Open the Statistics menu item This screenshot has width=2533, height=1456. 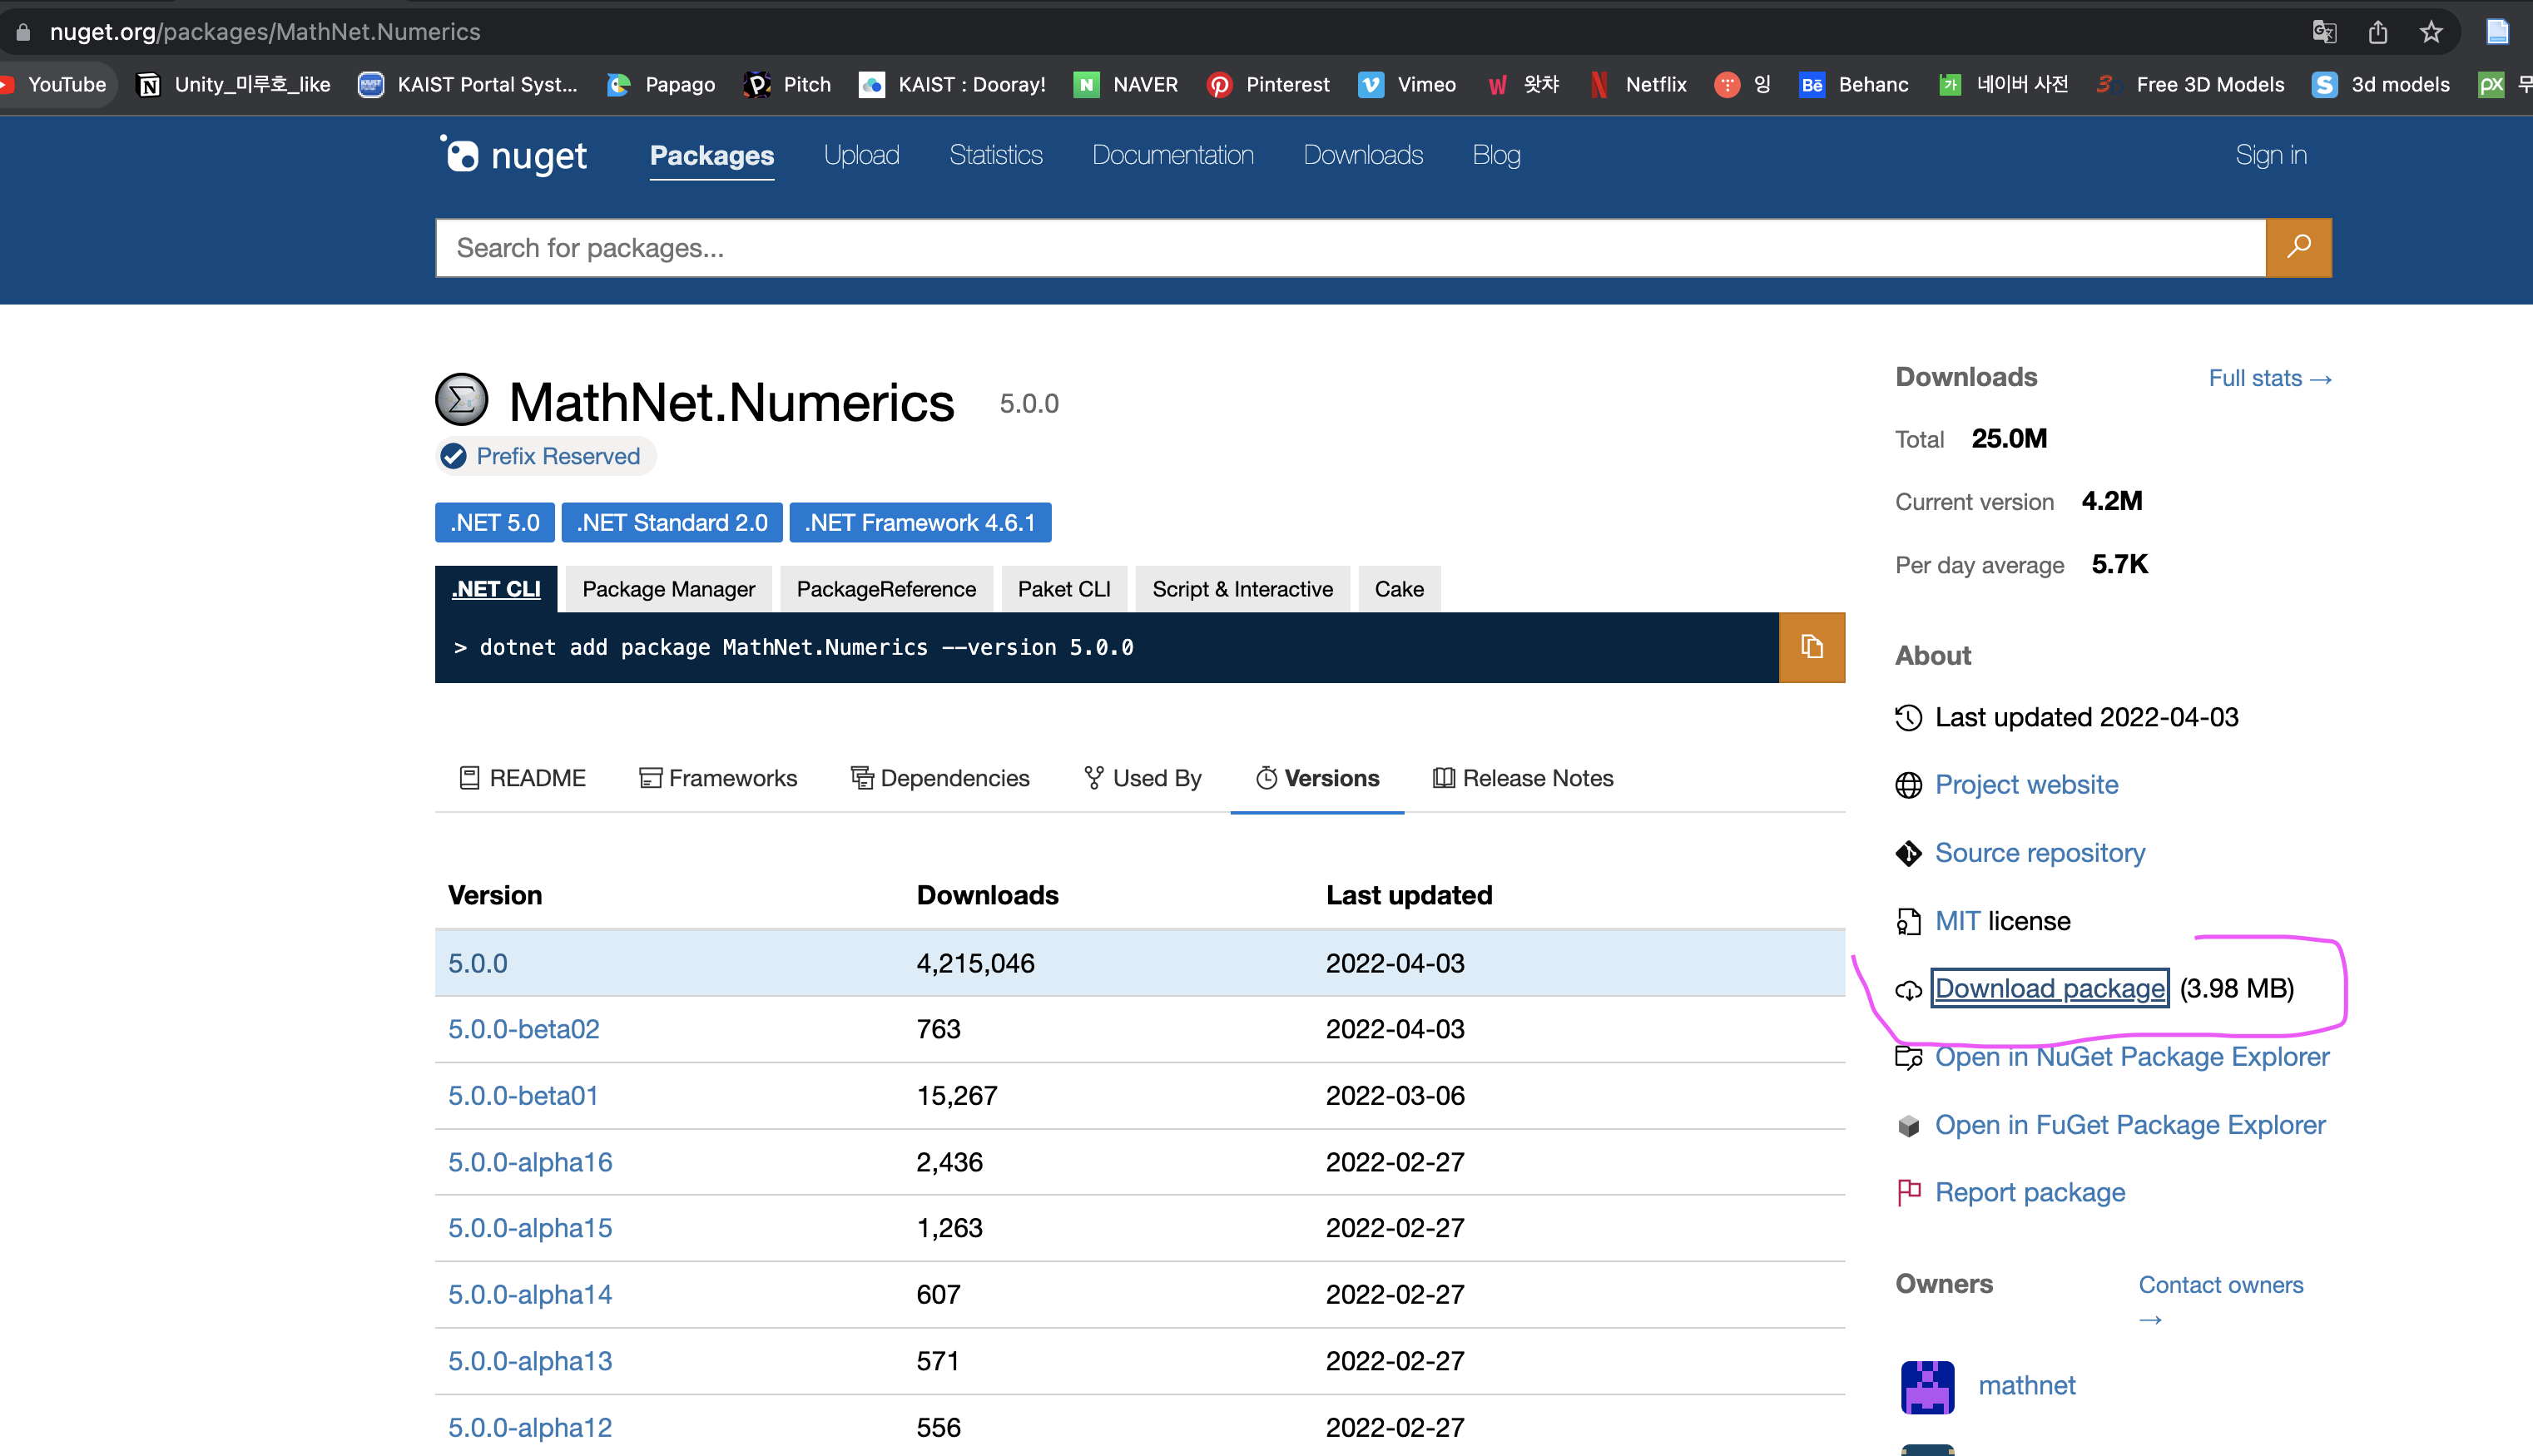995,155
